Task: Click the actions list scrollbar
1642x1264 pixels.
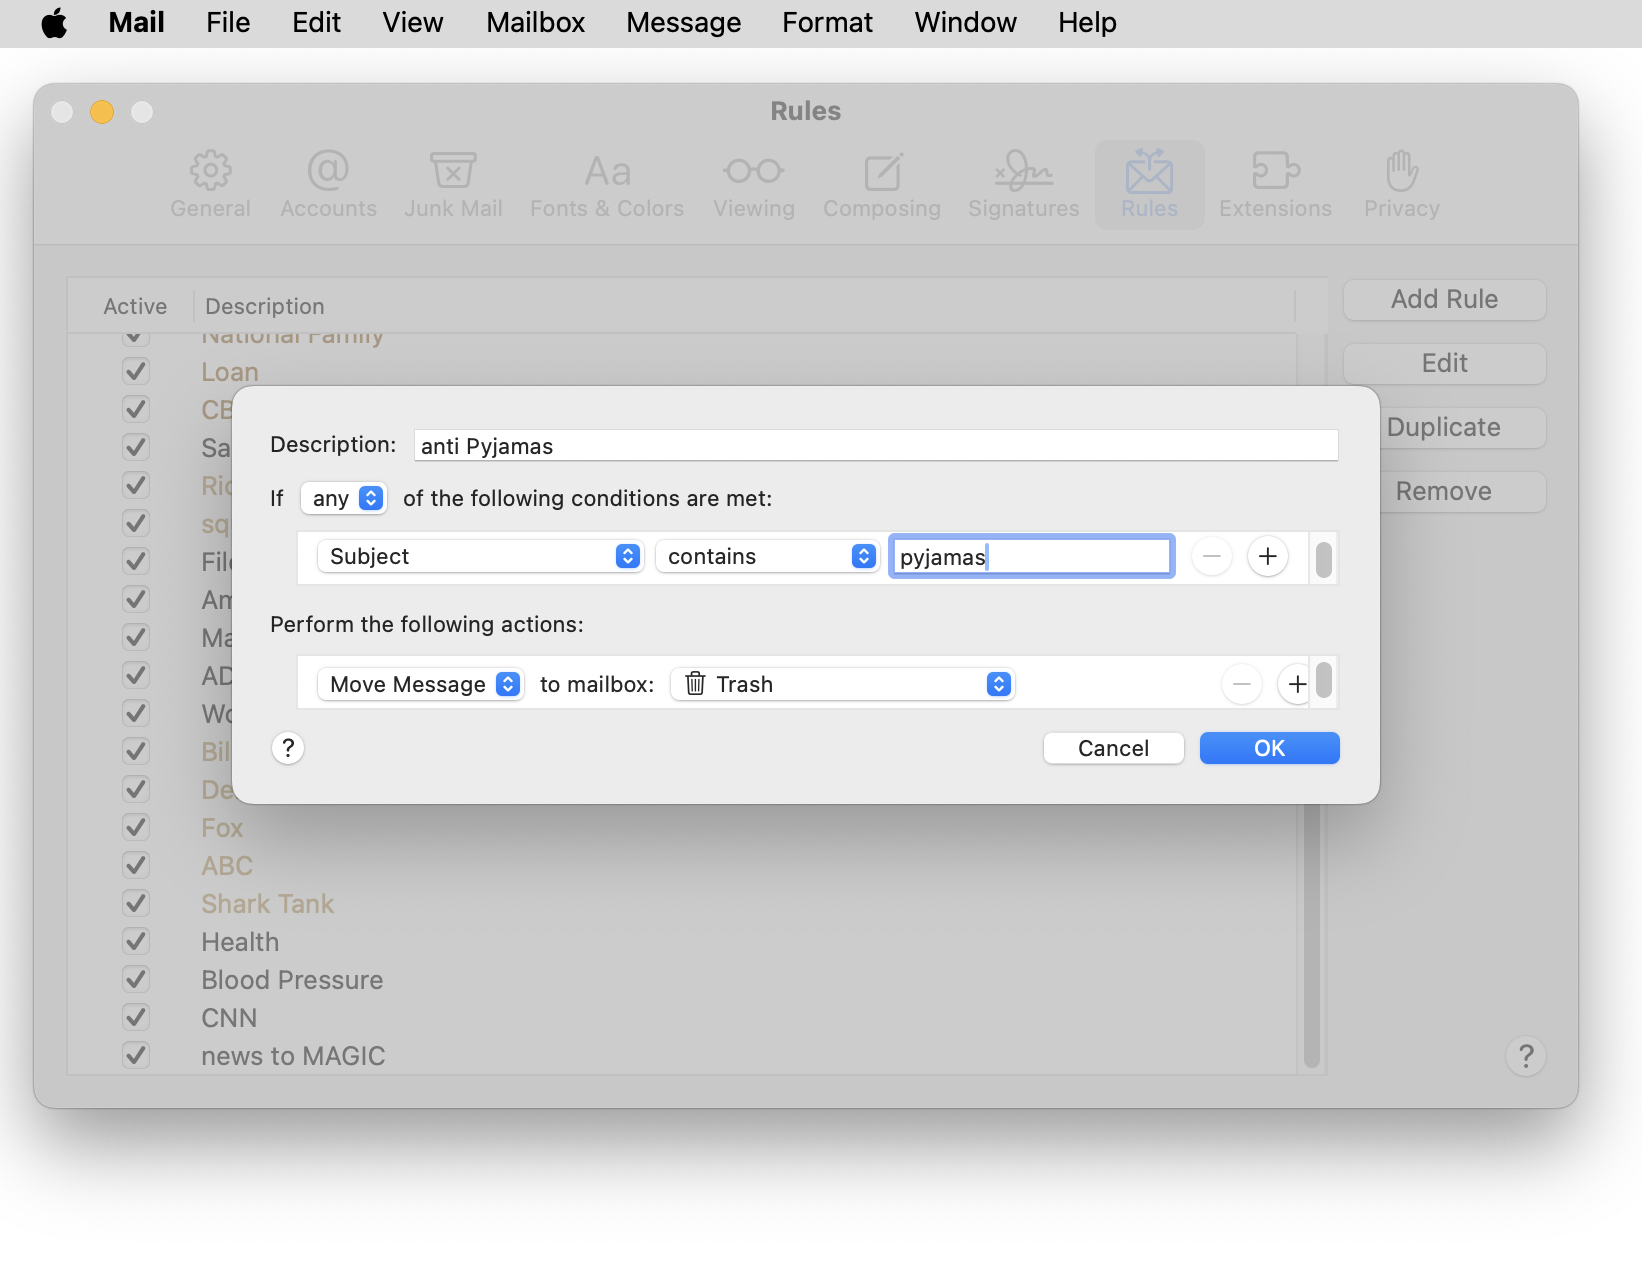Action: 1323,680
